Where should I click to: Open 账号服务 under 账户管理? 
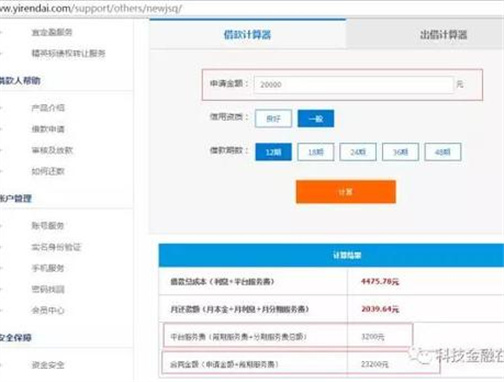pos(48,226)
